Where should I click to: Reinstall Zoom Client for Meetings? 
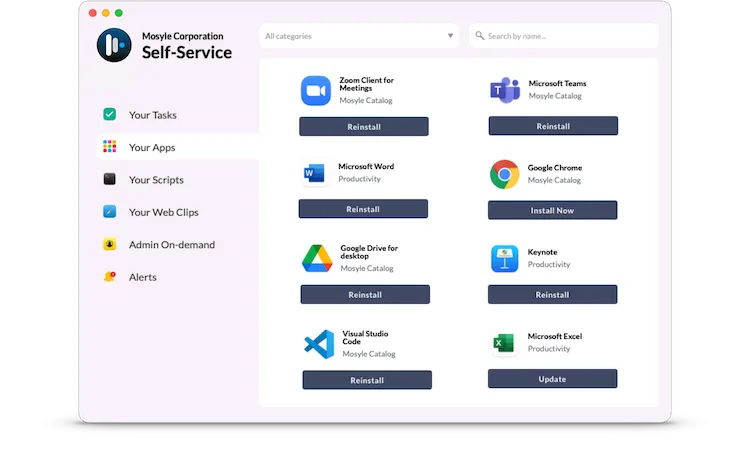364,127
